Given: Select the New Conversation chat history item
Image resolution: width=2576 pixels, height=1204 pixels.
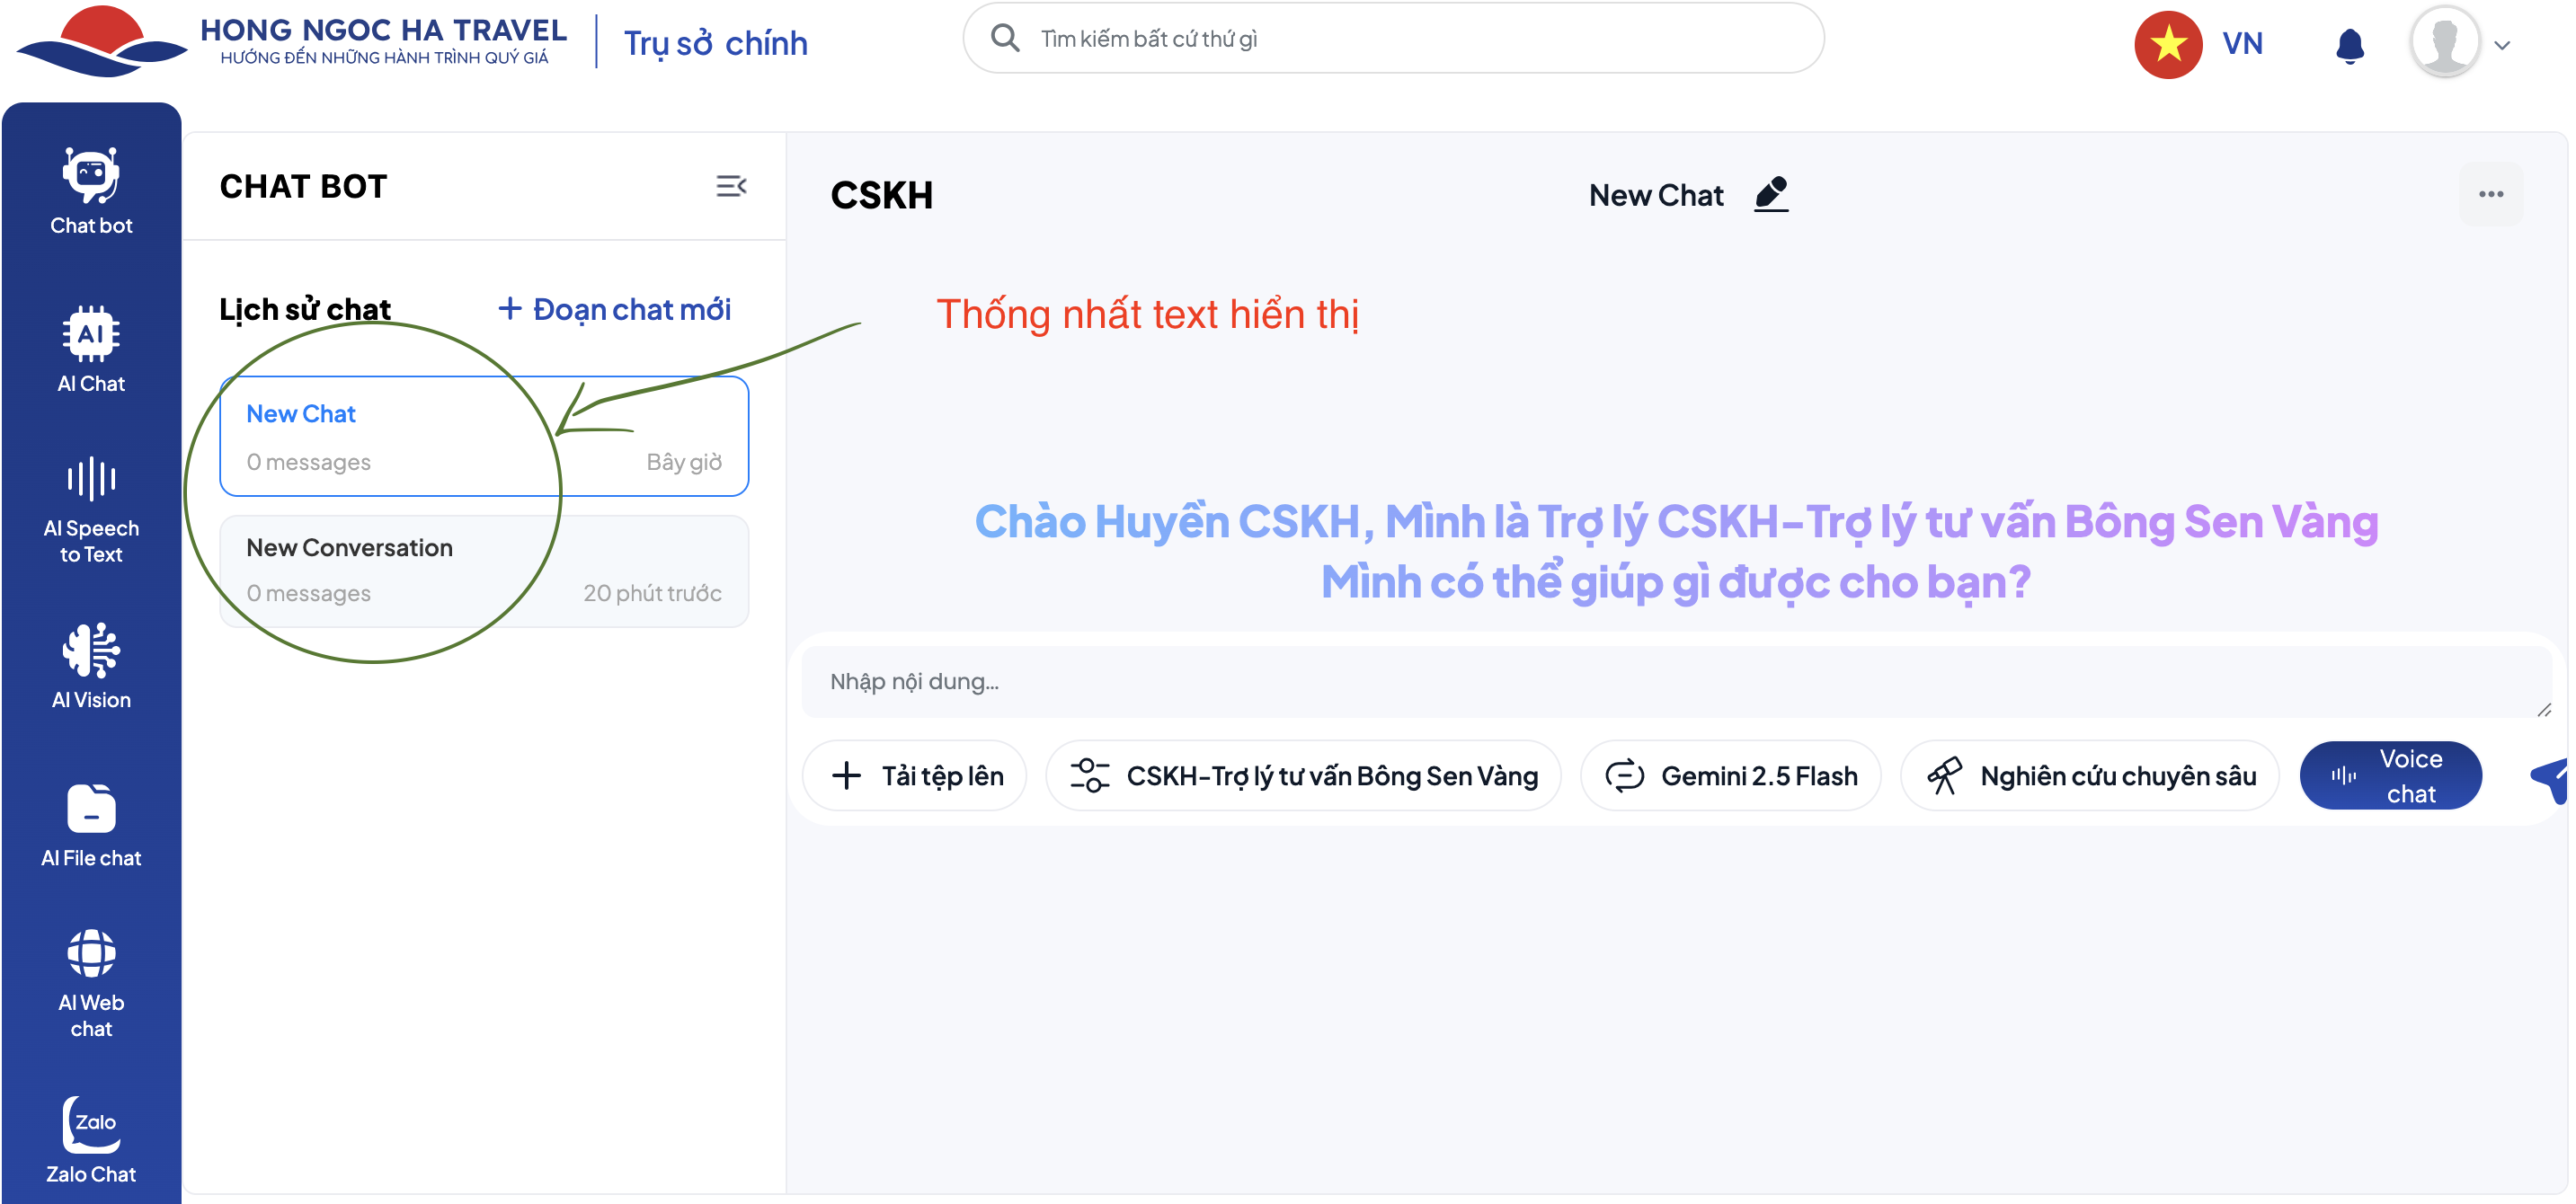Looking at the screenshot, I should pos(484,571).
